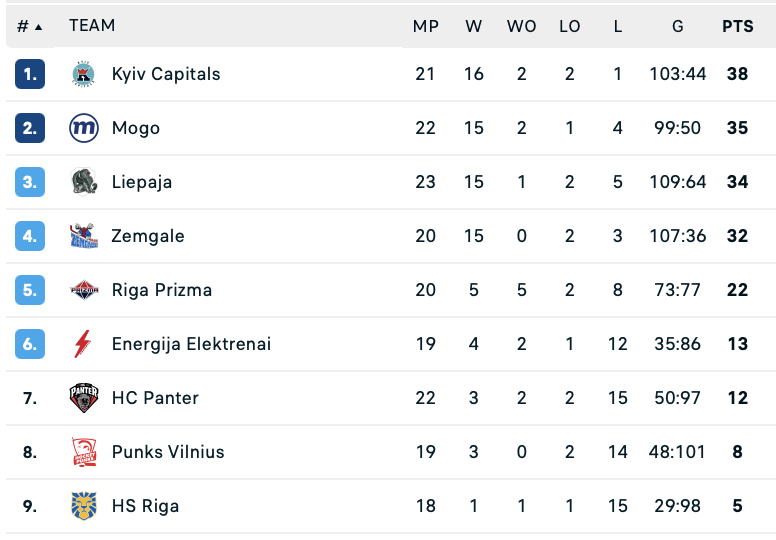Sort standings by MP column header
Screen dimensions: 776x540
pos(426,26)
